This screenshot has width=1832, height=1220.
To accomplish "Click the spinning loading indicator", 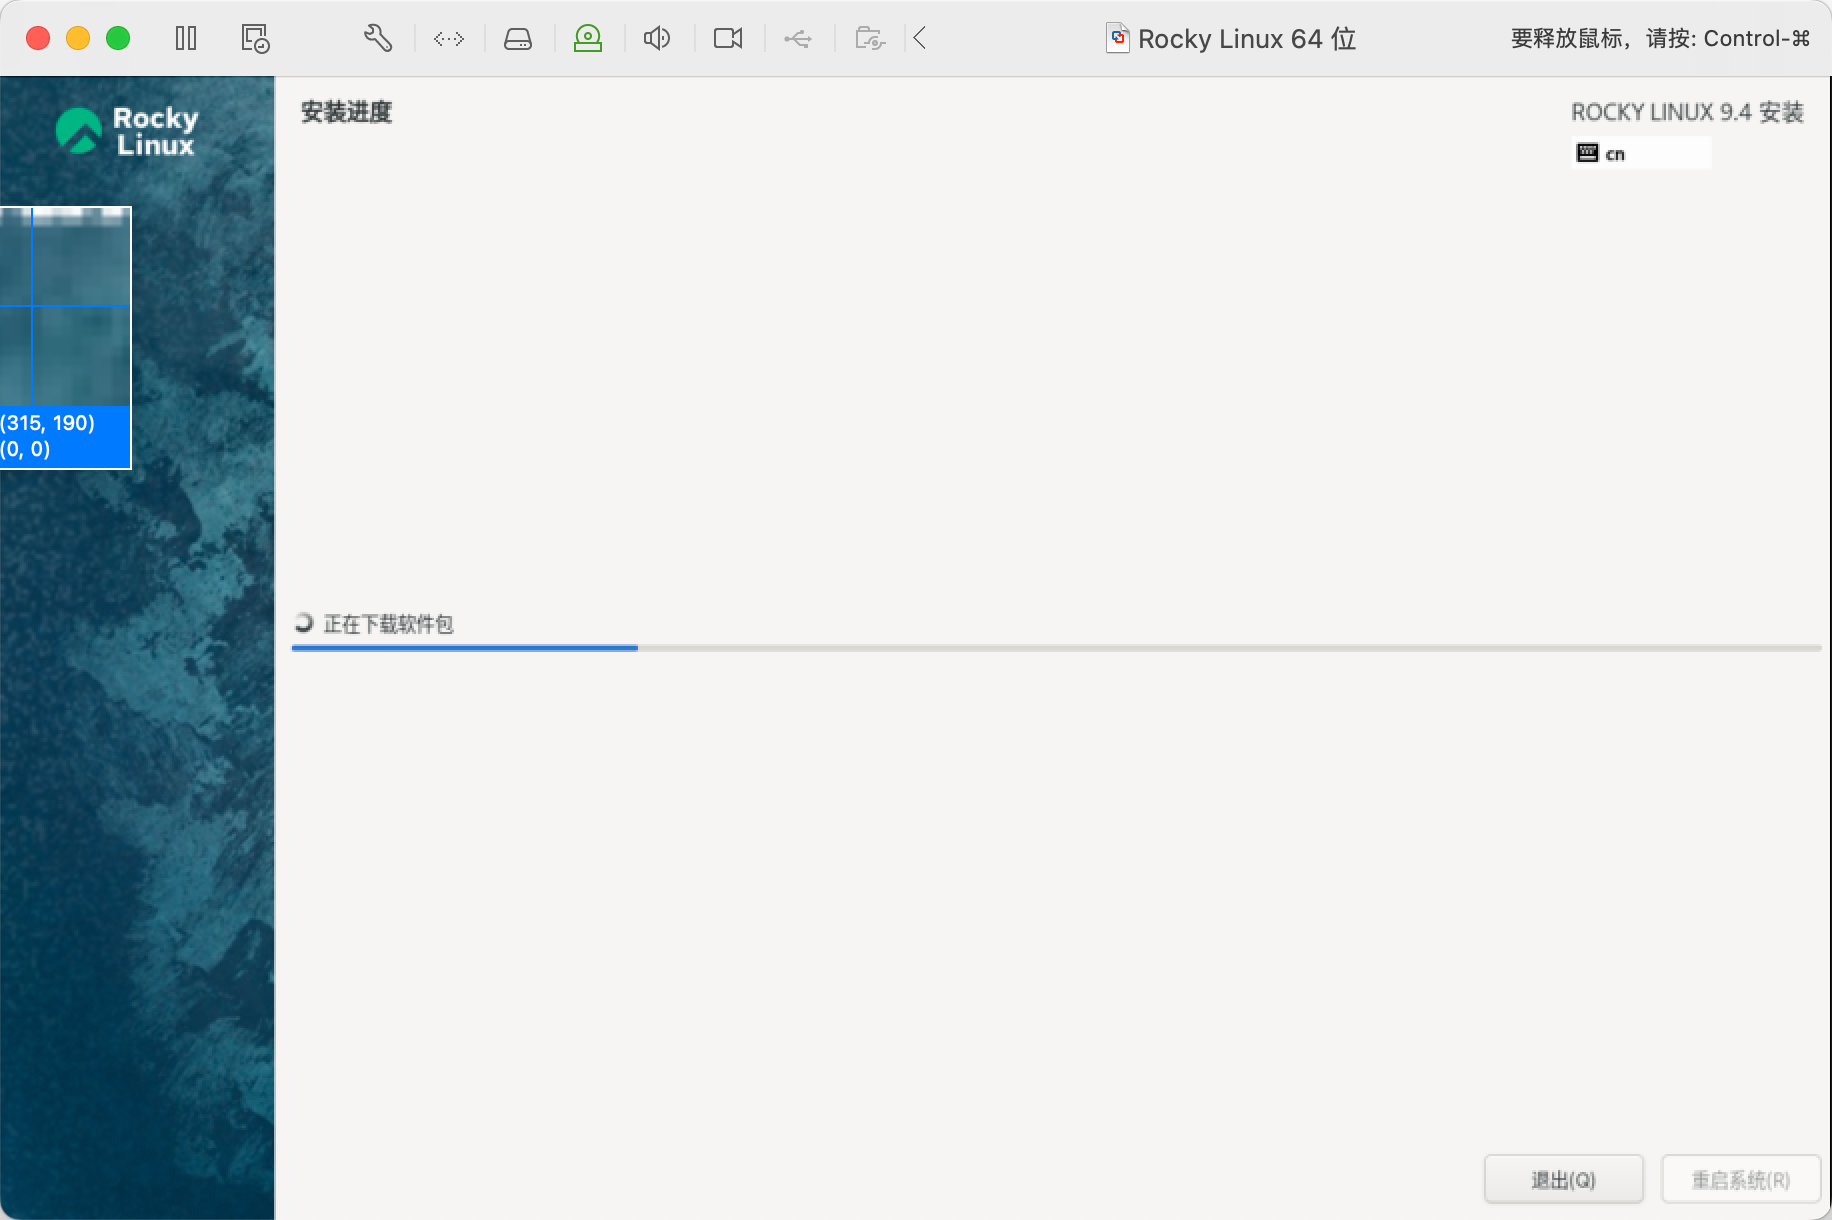I will 304,623.
